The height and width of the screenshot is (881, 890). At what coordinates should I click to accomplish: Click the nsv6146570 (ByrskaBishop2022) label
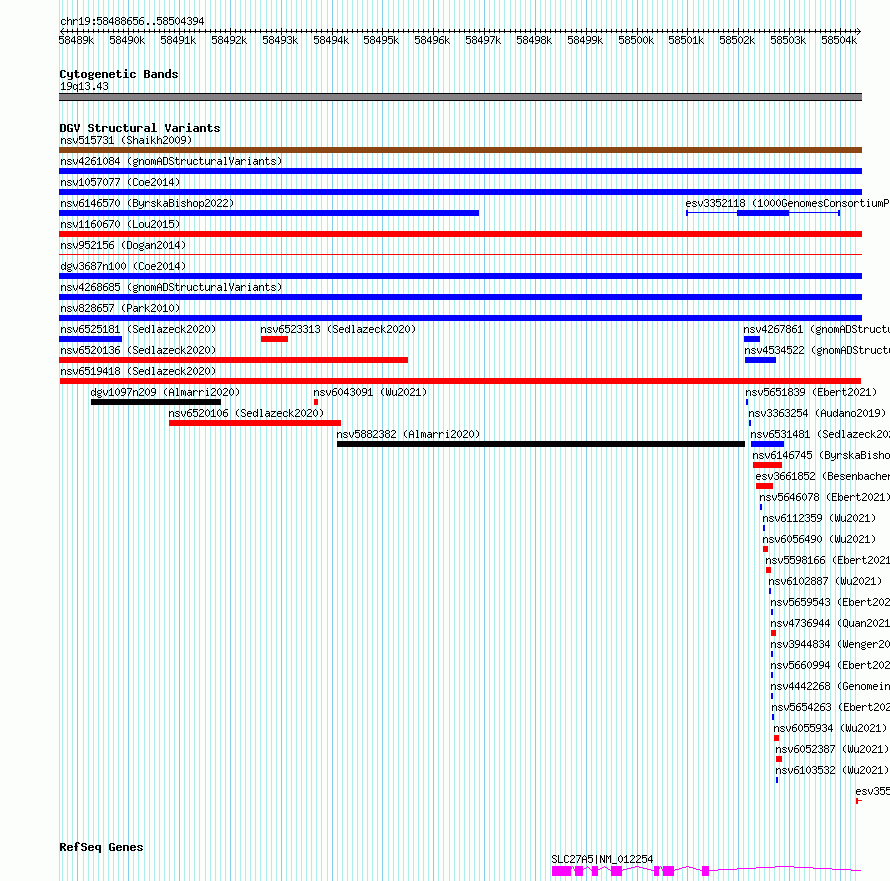[x=147, y=203]
